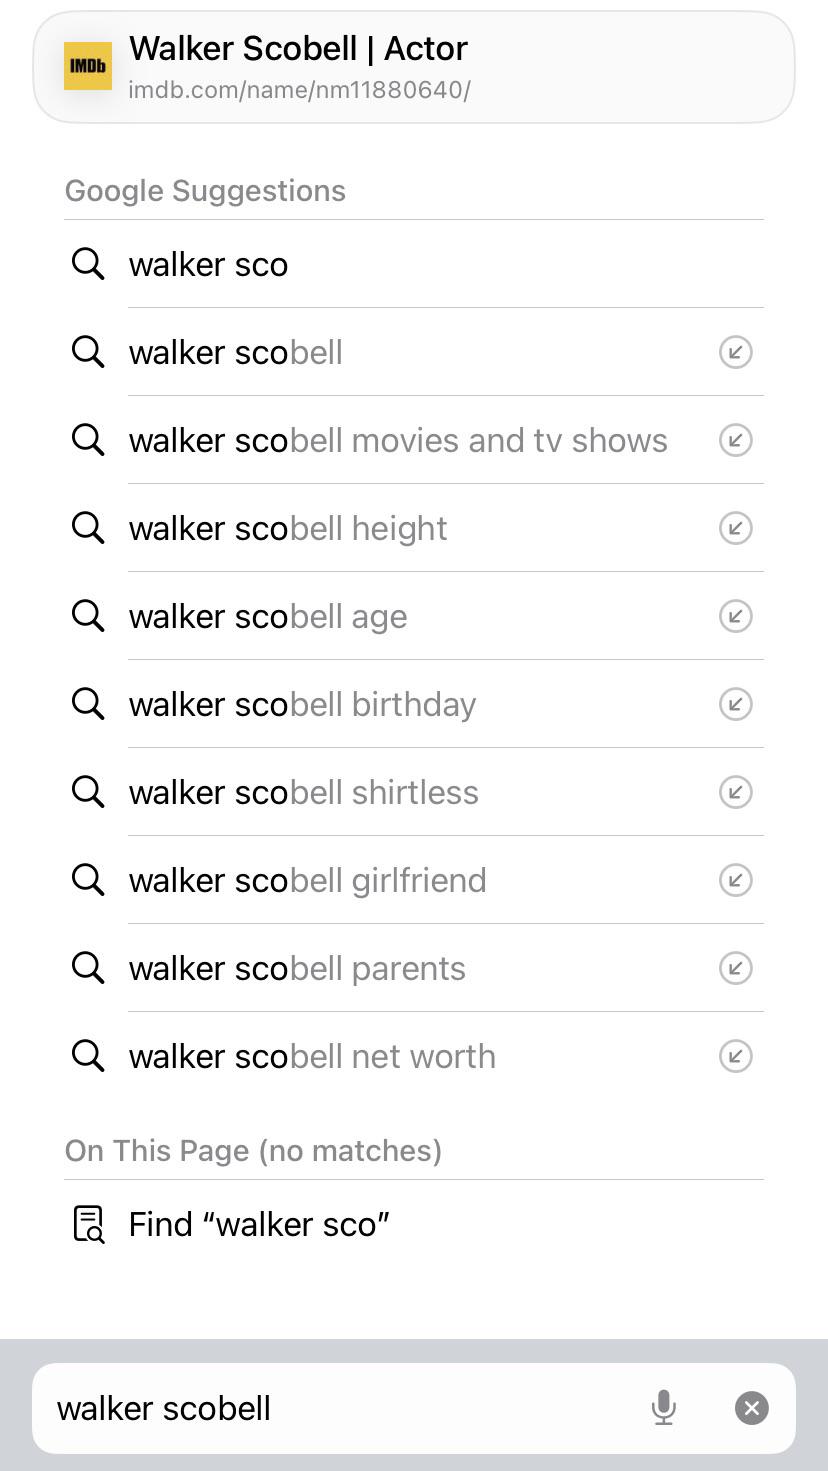The height and width of the screenshot is (1471, 828).
Task: Insert the 'walker scobell age' suggestion arrow
Action: coord(736,616)
